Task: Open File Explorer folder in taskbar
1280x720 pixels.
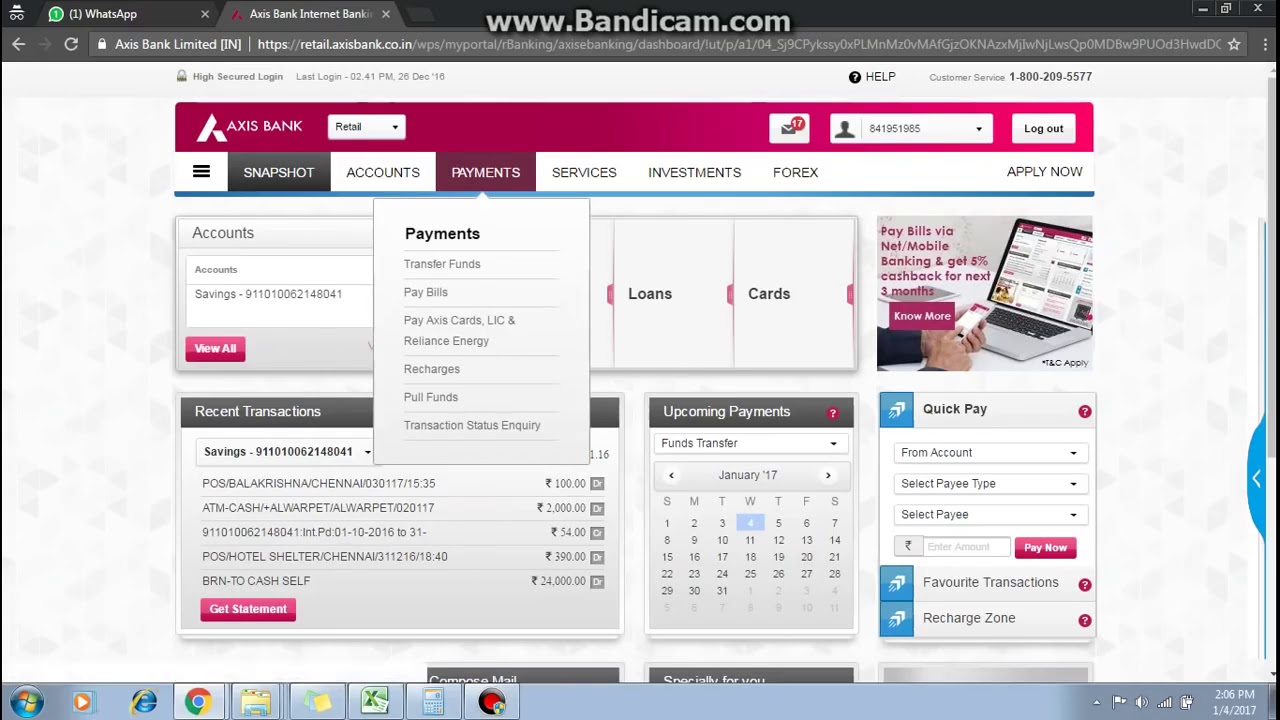Action: (256, 702)
